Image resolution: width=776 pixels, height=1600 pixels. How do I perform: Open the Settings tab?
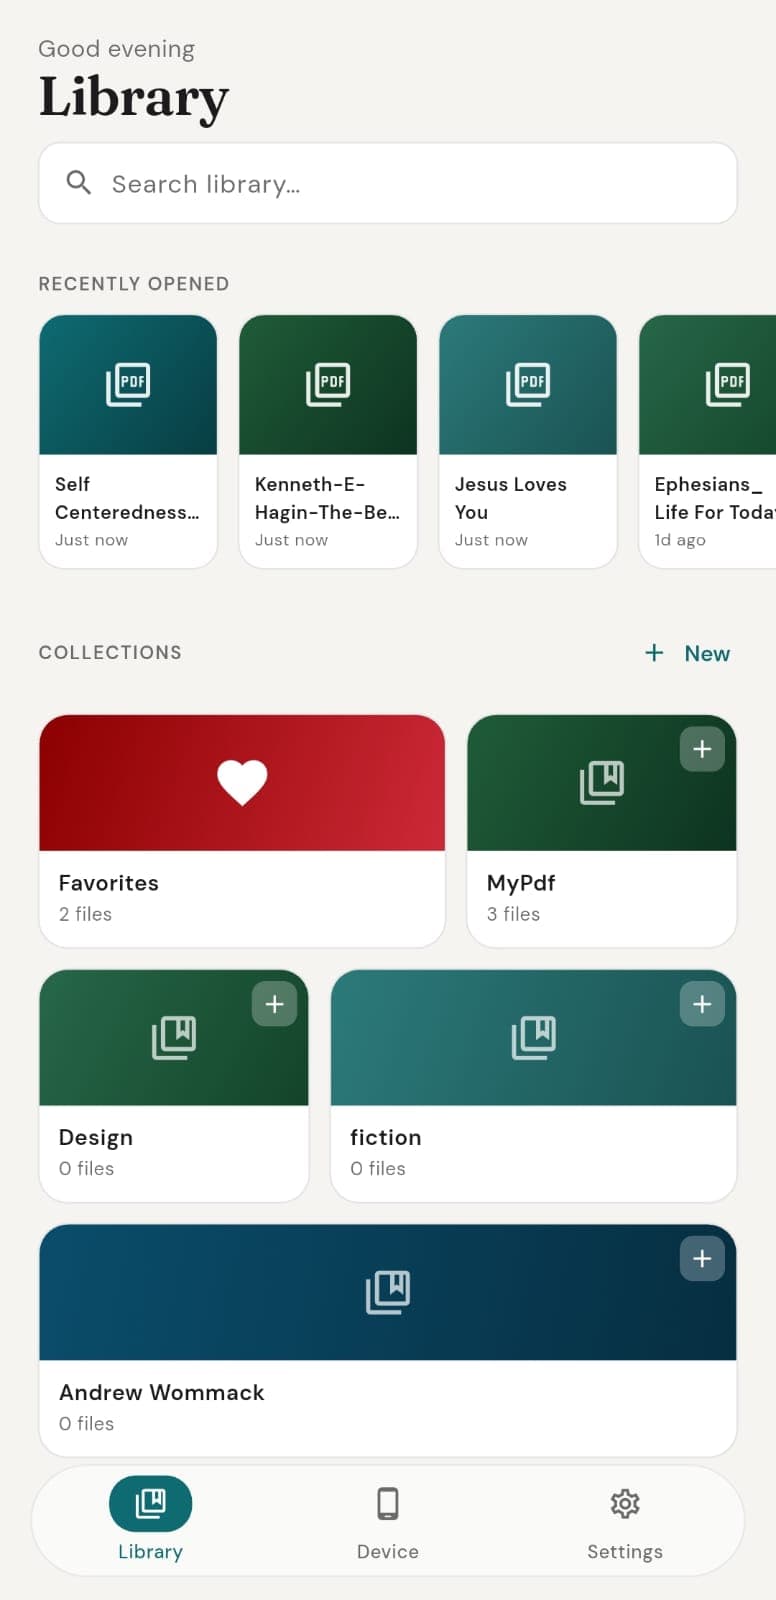(x=625, y=1522)
